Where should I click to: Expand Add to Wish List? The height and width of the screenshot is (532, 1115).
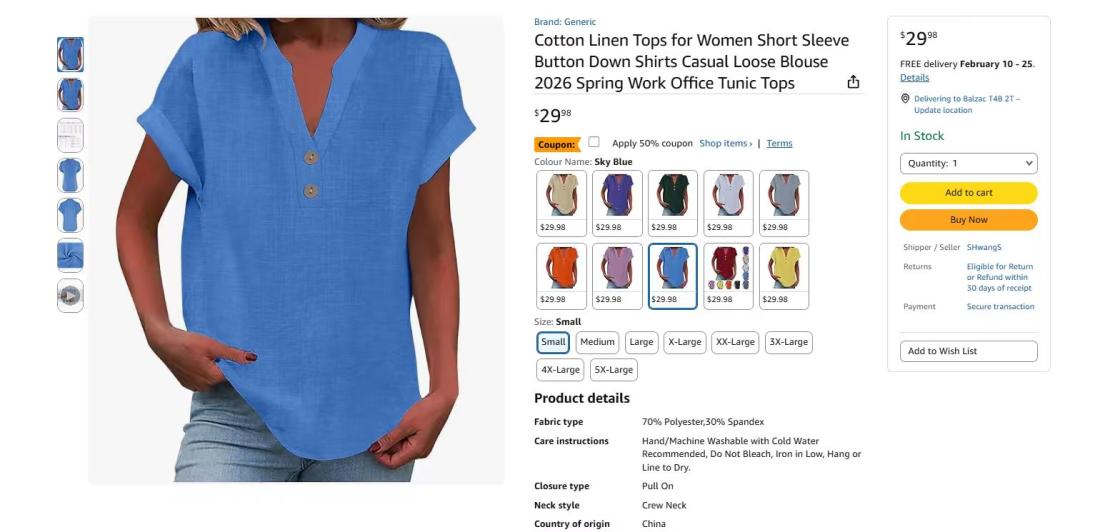point(969,351)
